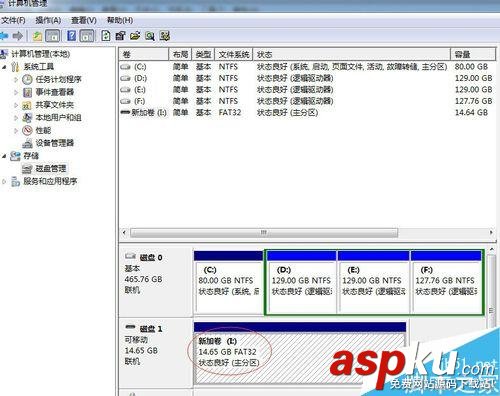Click the 127.76 GB capacity cell
Viewport: 500px width, 396px height.
(x=474, y=101)
